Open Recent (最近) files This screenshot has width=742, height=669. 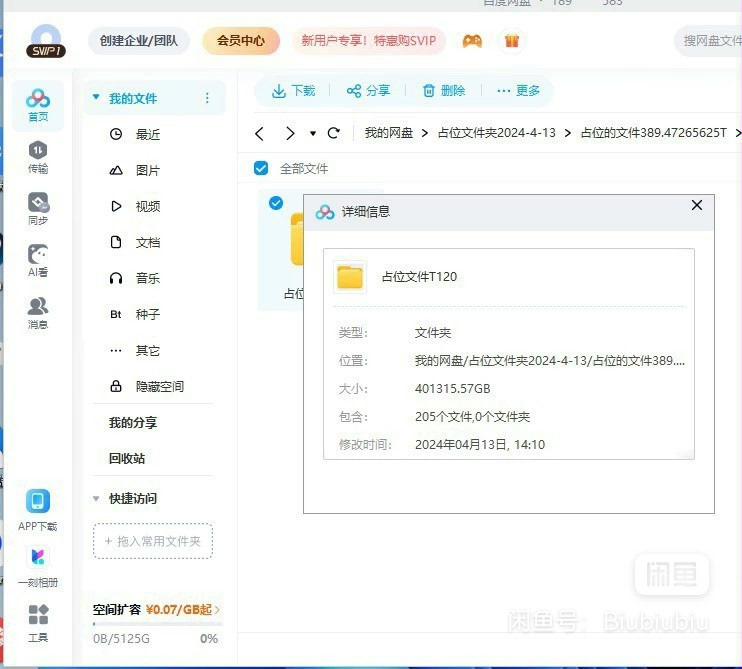point(148,134)
